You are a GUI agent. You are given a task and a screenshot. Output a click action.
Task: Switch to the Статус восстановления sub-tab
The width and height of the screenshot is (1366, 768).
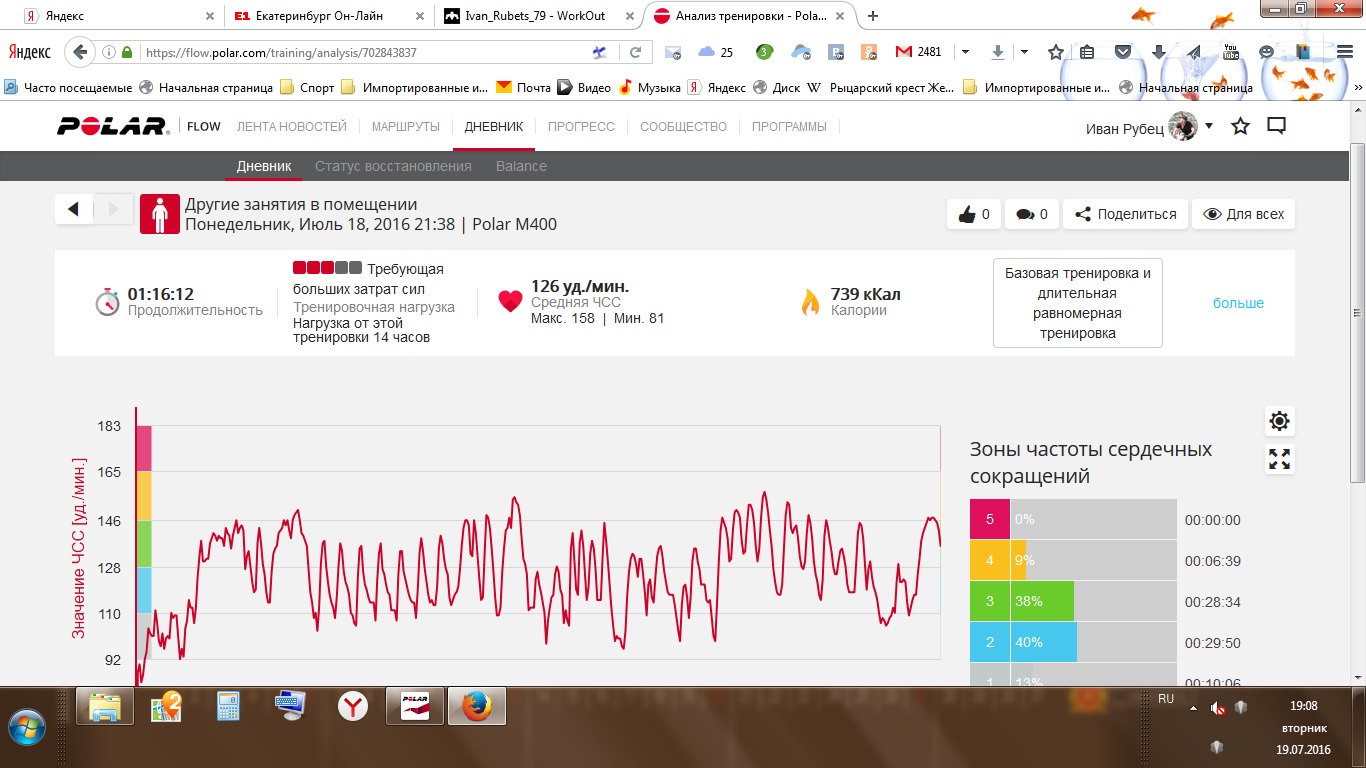[393, 166]
